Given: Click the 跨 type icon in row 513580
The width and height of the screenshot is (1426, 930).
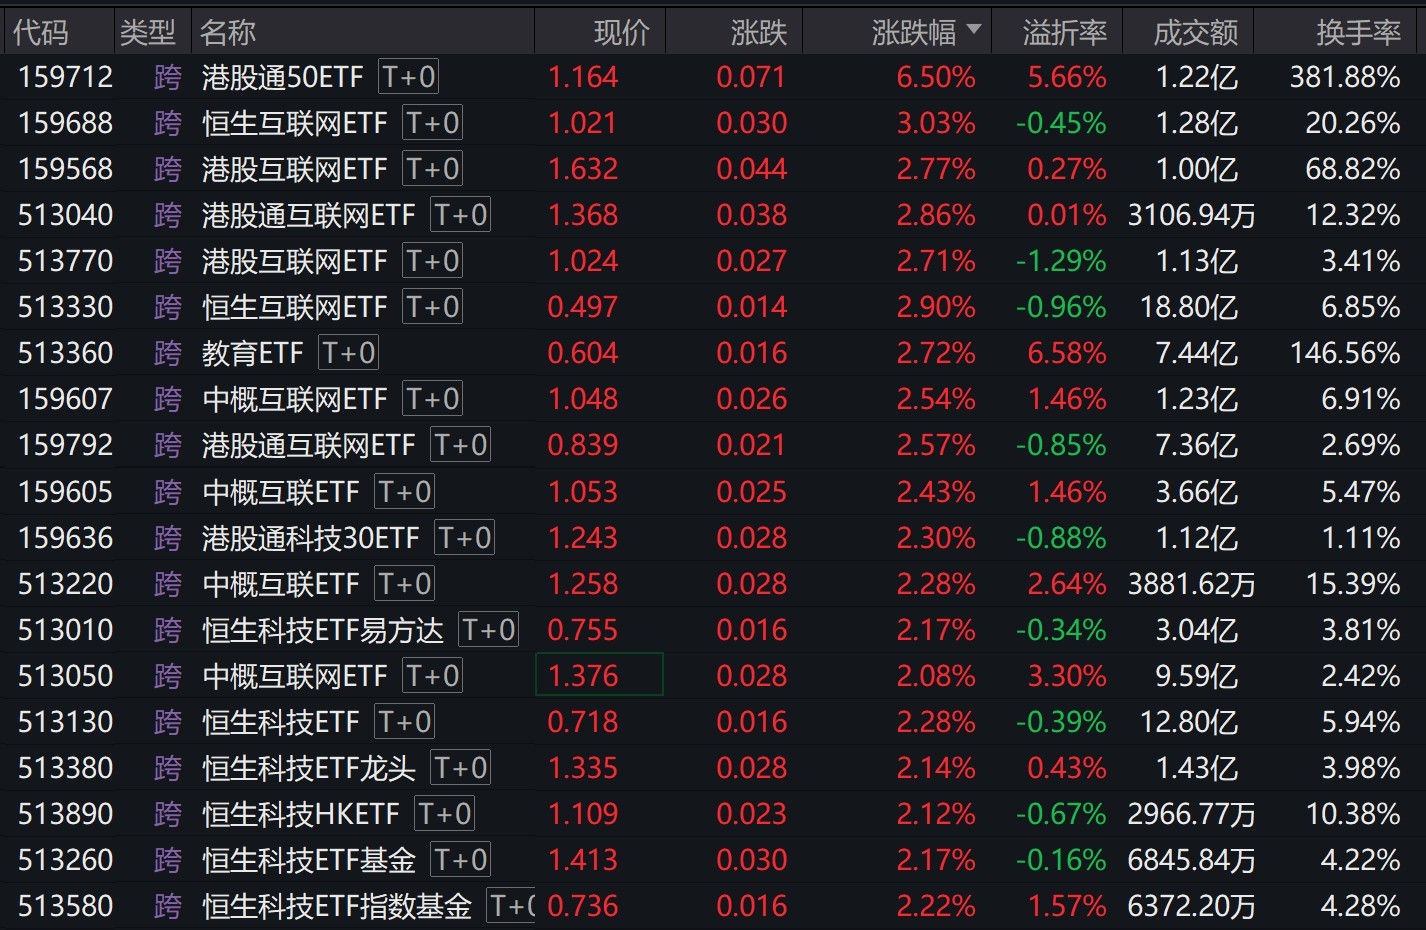Looking at the screenshot, I should (167, 906).
